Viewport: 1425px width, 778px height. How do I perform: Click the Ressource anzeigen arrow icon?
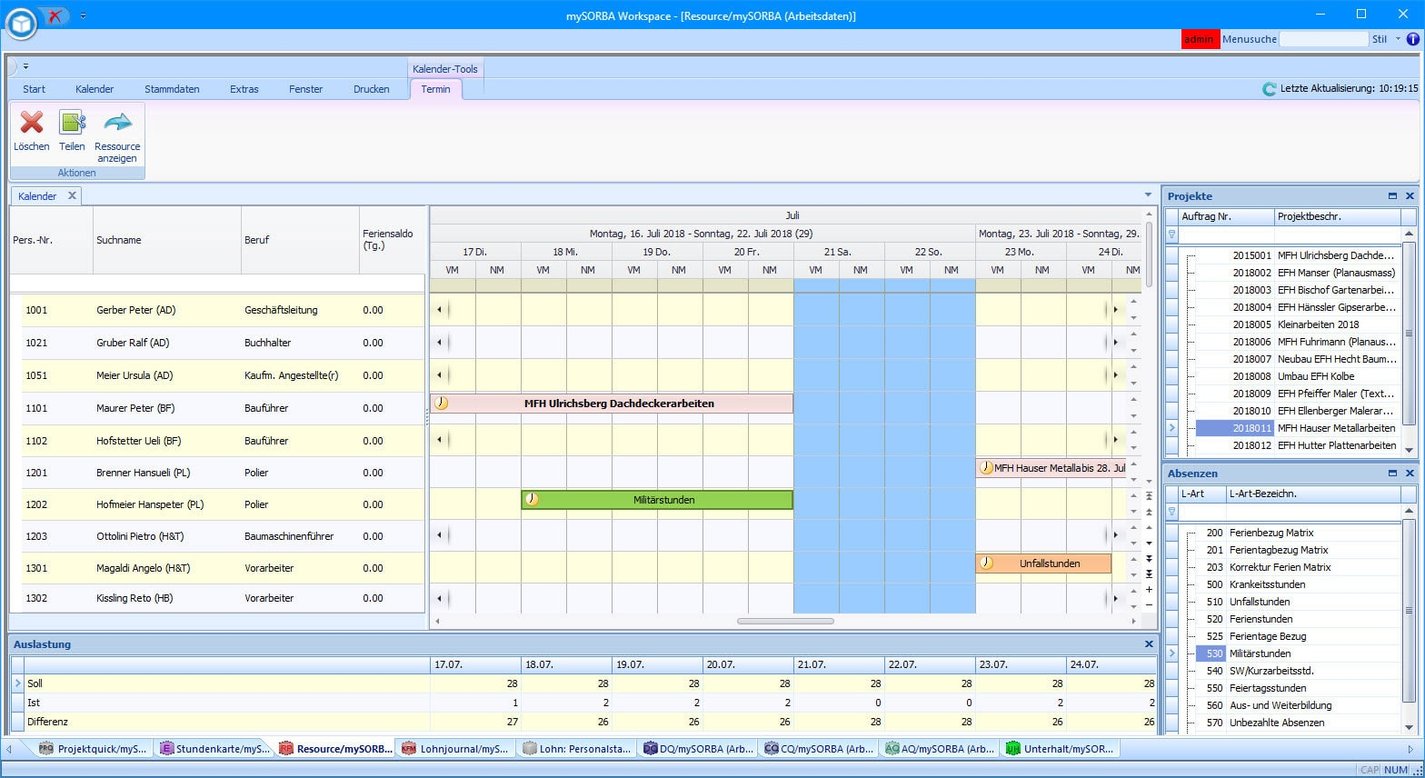[x=117, y=123]
